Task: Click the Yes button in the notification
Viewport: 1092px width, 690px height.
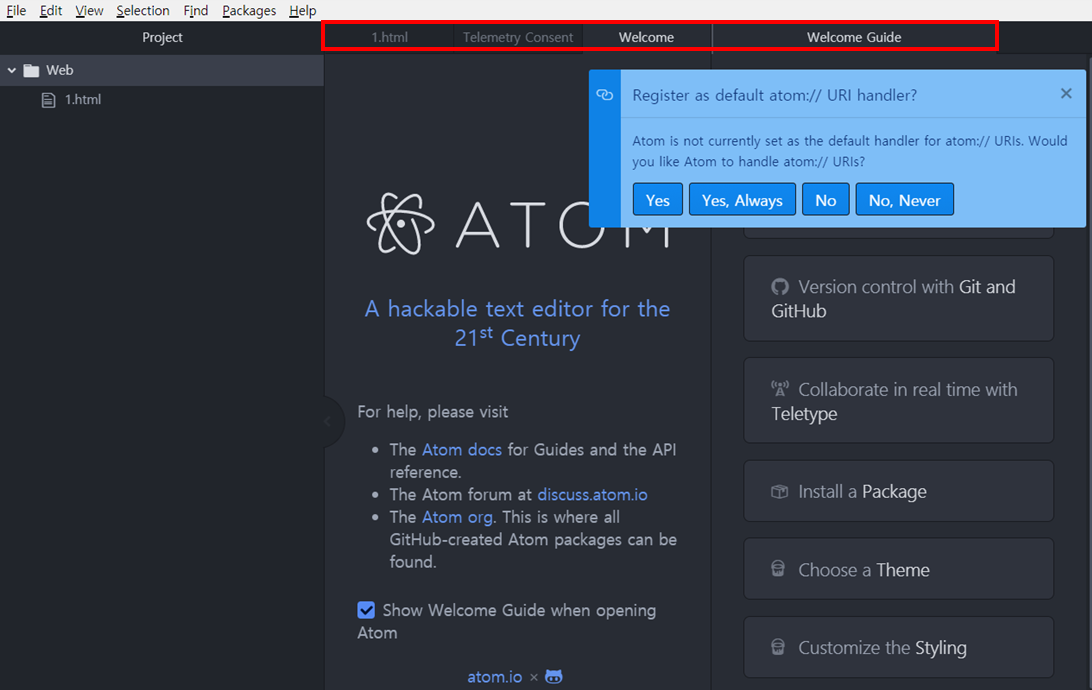Action: tap(657, 200)
